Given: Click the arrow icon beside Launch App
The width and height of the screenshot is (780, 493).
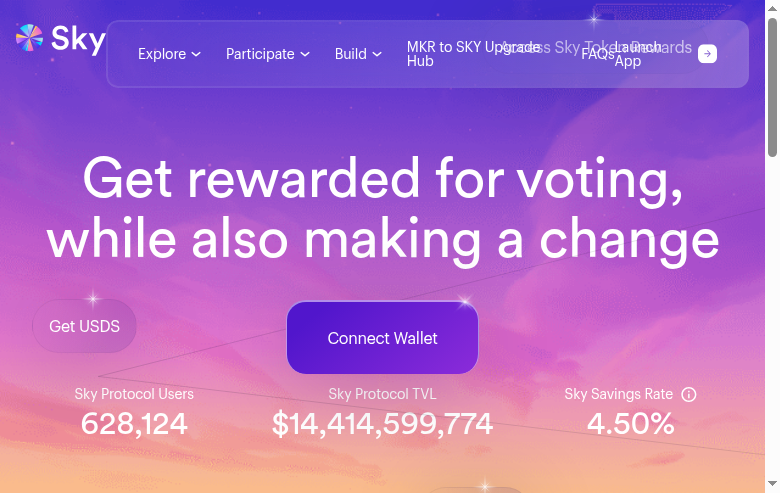Looking at the screenshot, I should pyautogui.click(x=707, y=54).
